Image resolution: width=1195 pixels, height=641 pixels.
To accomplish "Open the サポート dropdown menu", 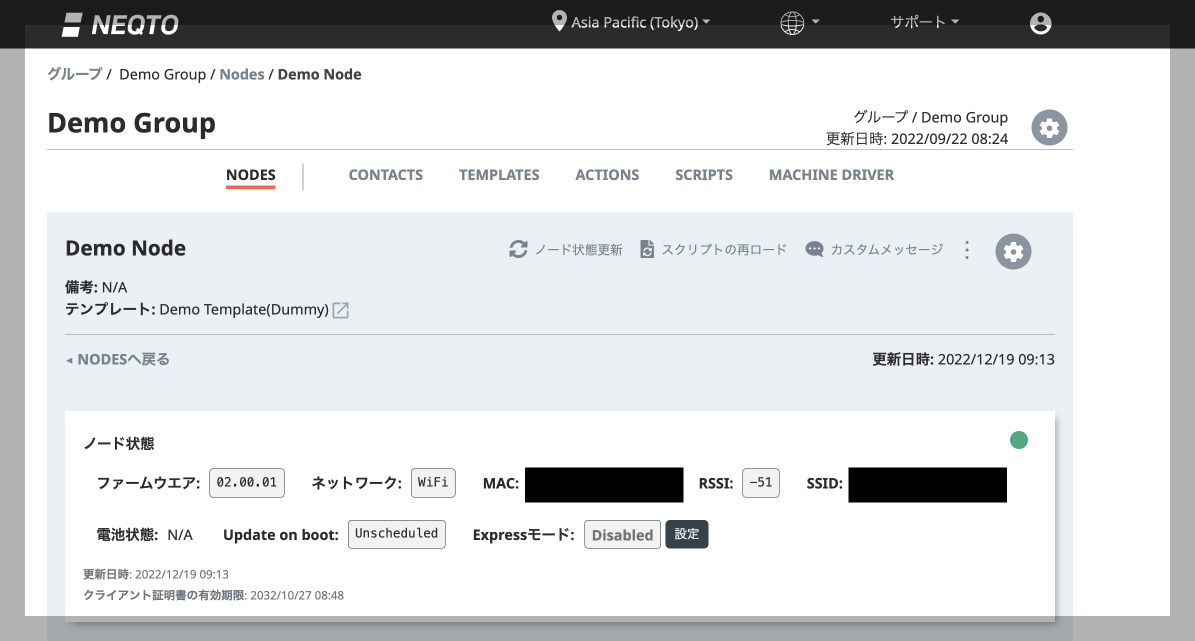I will click(922, 21).
